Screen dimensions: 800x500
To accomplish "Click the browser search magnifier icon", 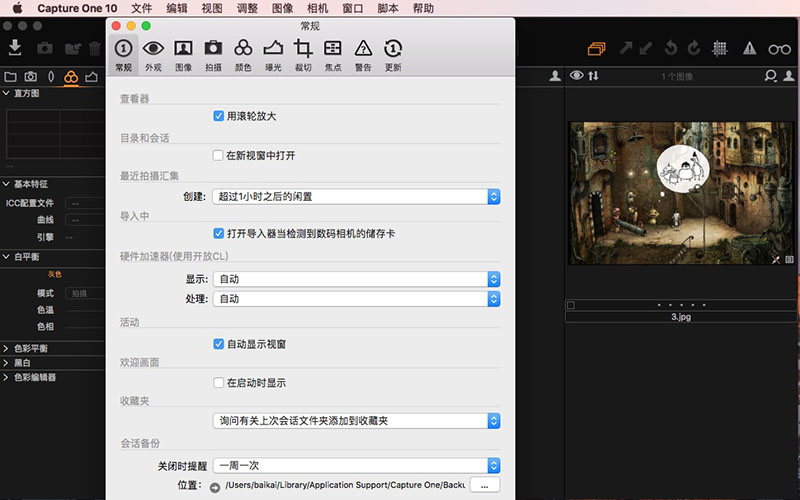I will [x=770, y=76].
